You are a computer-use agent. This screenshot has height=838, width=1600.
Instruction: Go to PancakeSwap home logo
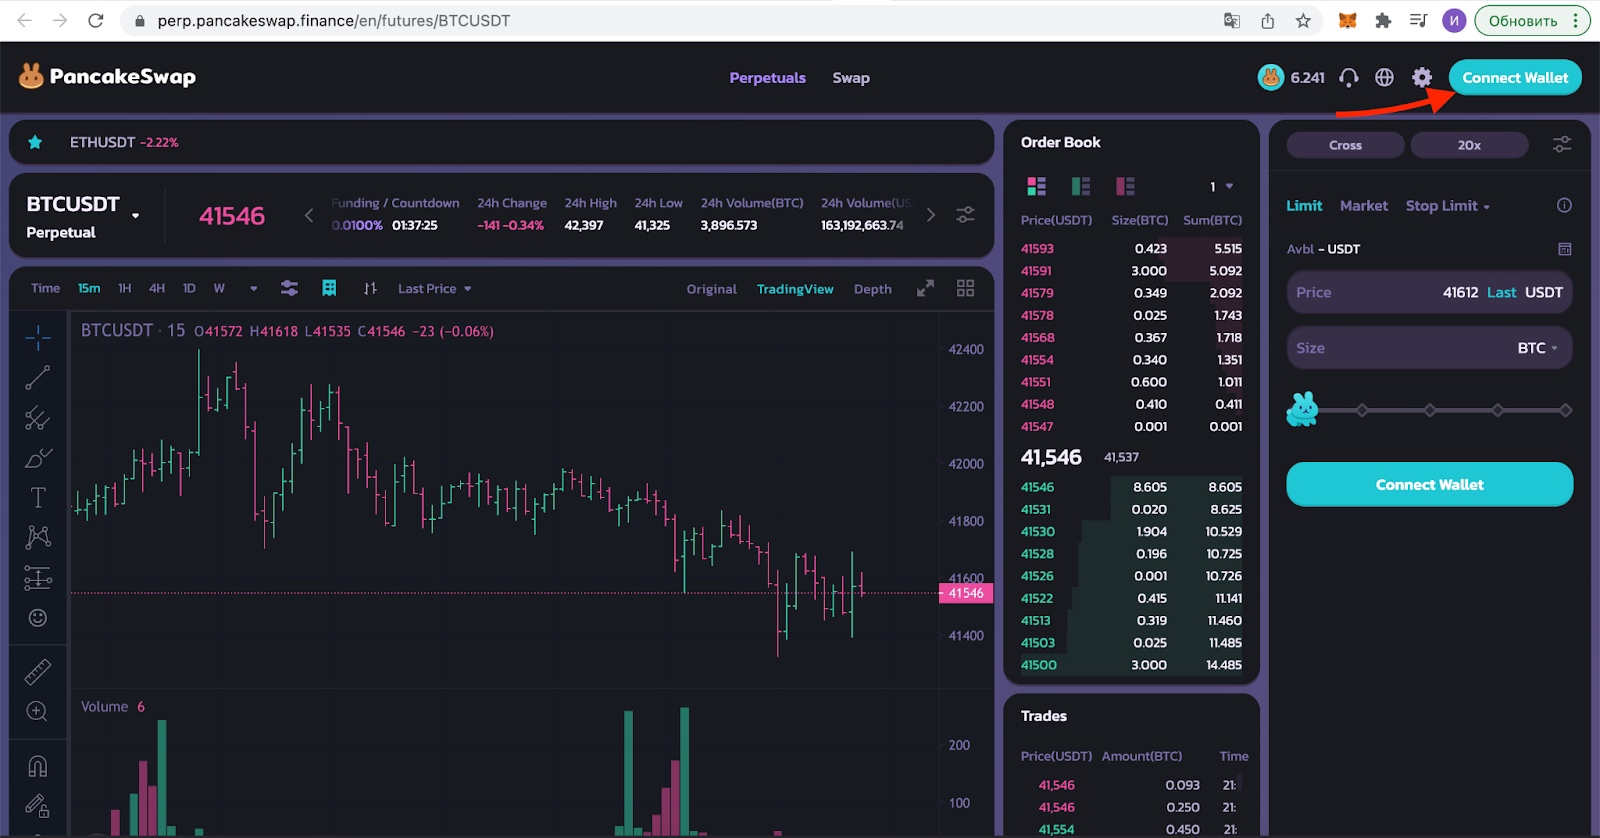(x=107, y=76)
